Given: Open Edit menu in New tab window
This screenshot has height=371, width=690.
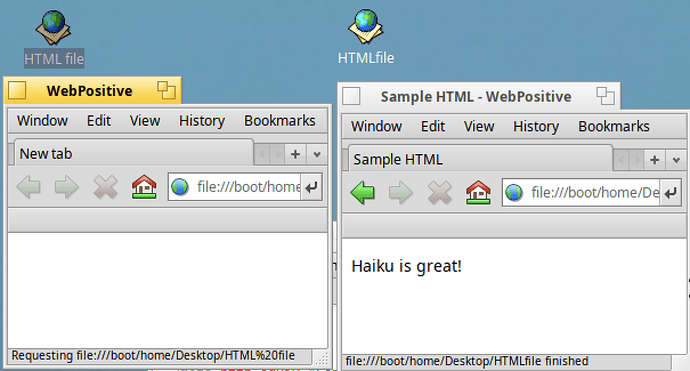Looking at the screenshot, I should (99, 121).
